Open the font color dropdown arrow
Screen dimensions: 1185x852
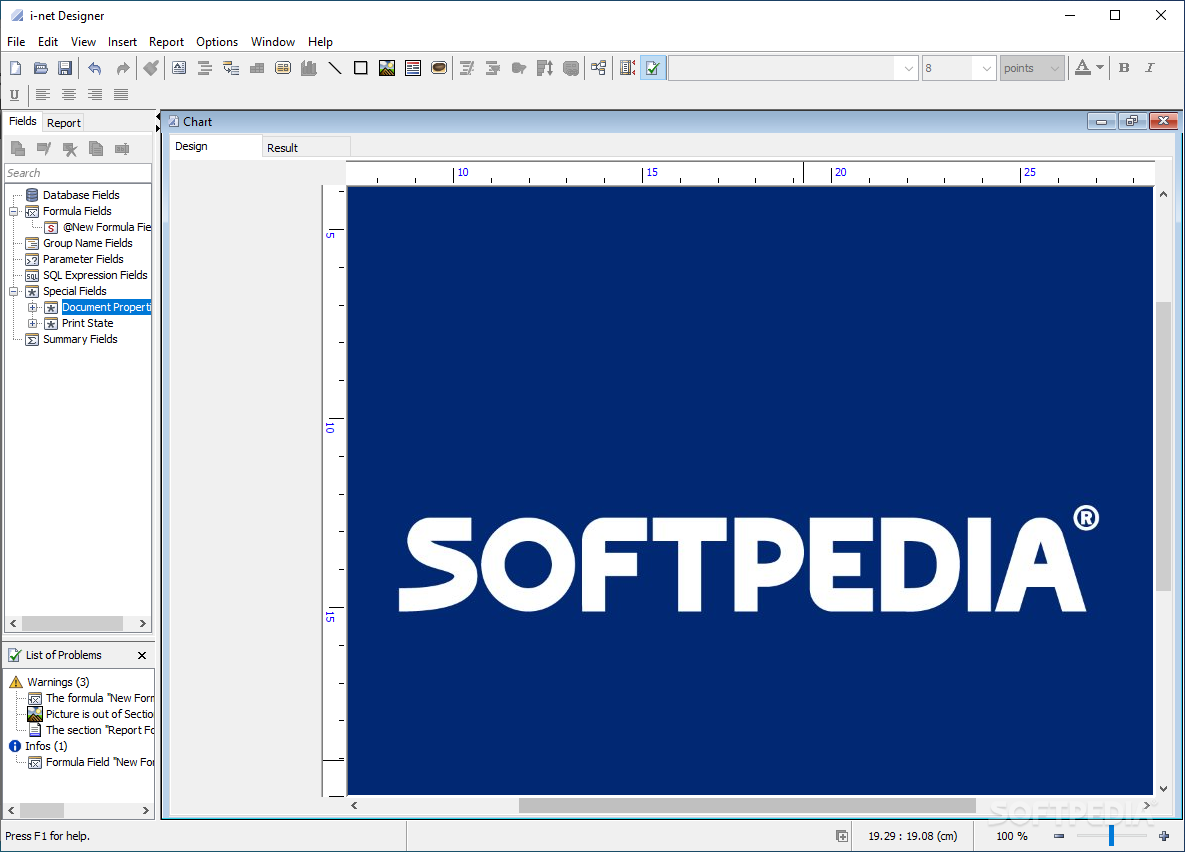(1100, 67)
